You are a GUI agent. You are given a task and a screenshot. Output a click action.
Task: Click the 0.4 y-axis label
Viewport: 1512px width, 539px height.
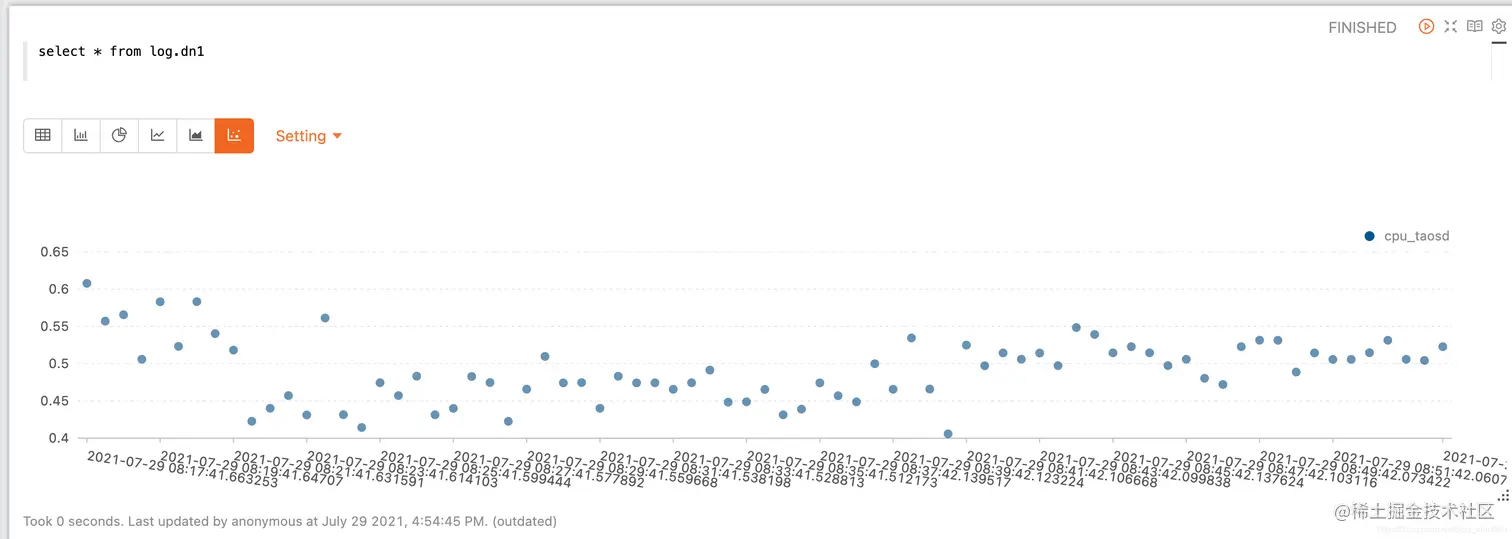58,438
